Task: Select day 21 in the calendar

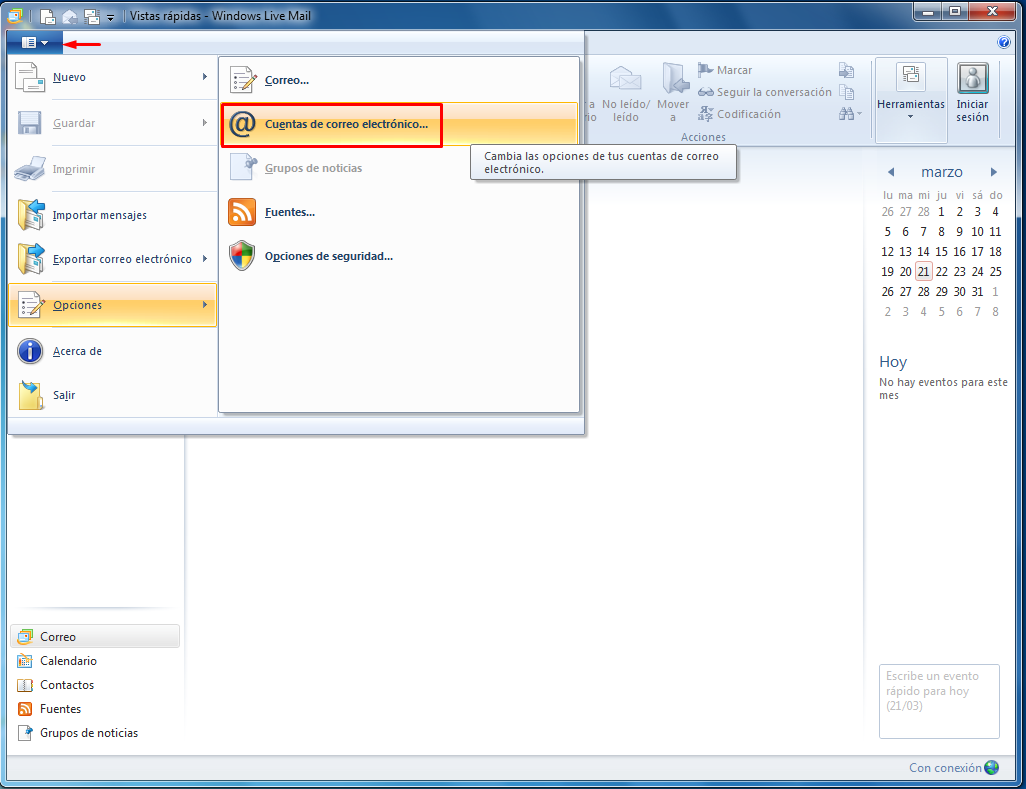Action: [x=923, y=272]
